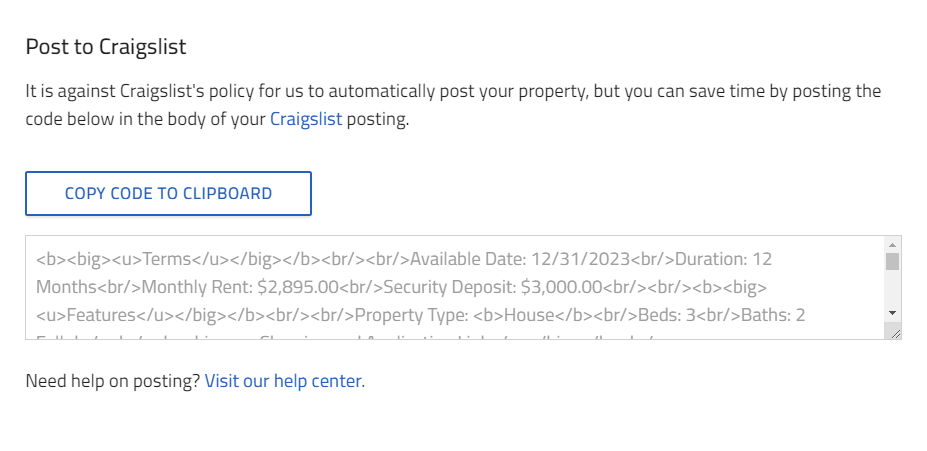Click the Post to Craigslist heading

[x=106, y=47]
